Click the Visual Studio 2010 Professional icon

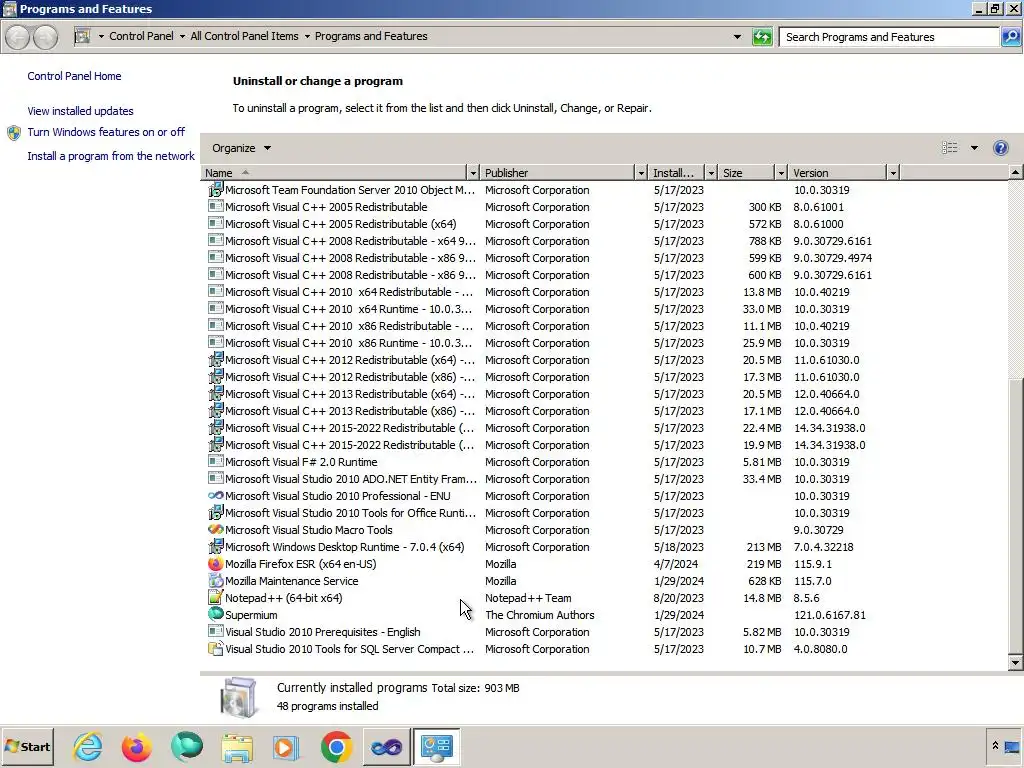(215, 496)
